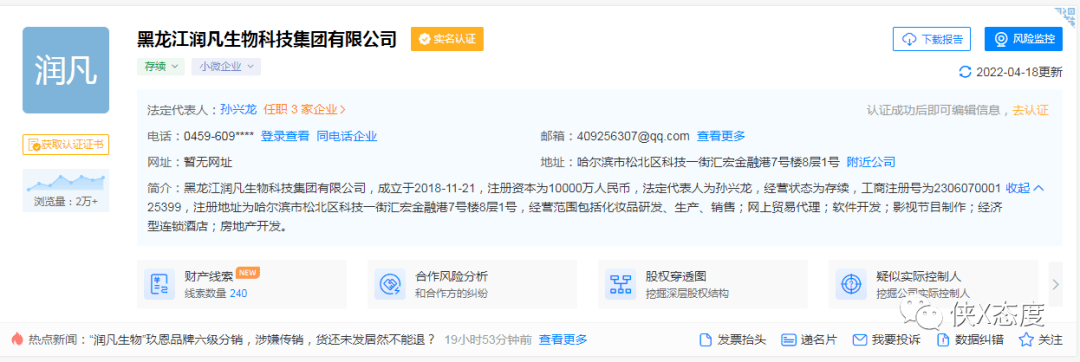Click 查看更多 next to email

721,136
